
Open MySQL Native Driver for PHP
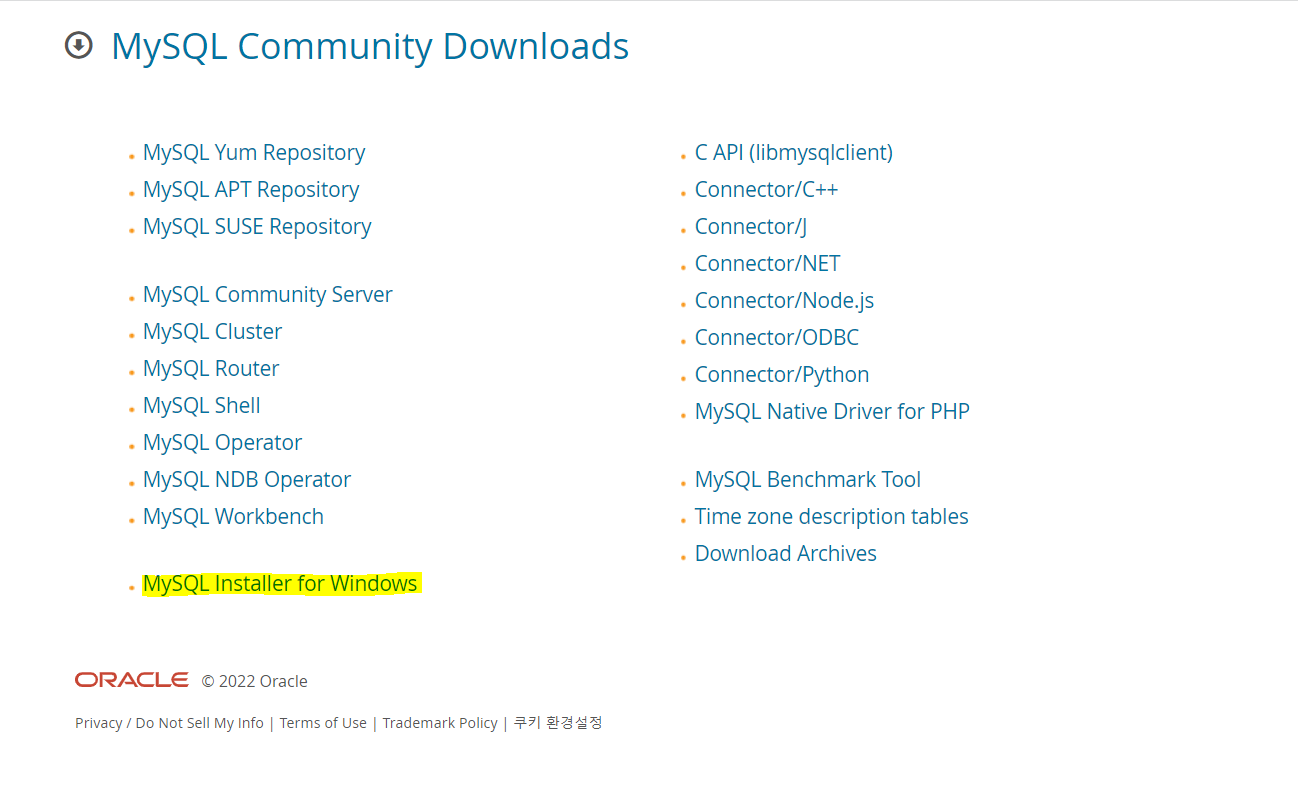click(832, 412)
